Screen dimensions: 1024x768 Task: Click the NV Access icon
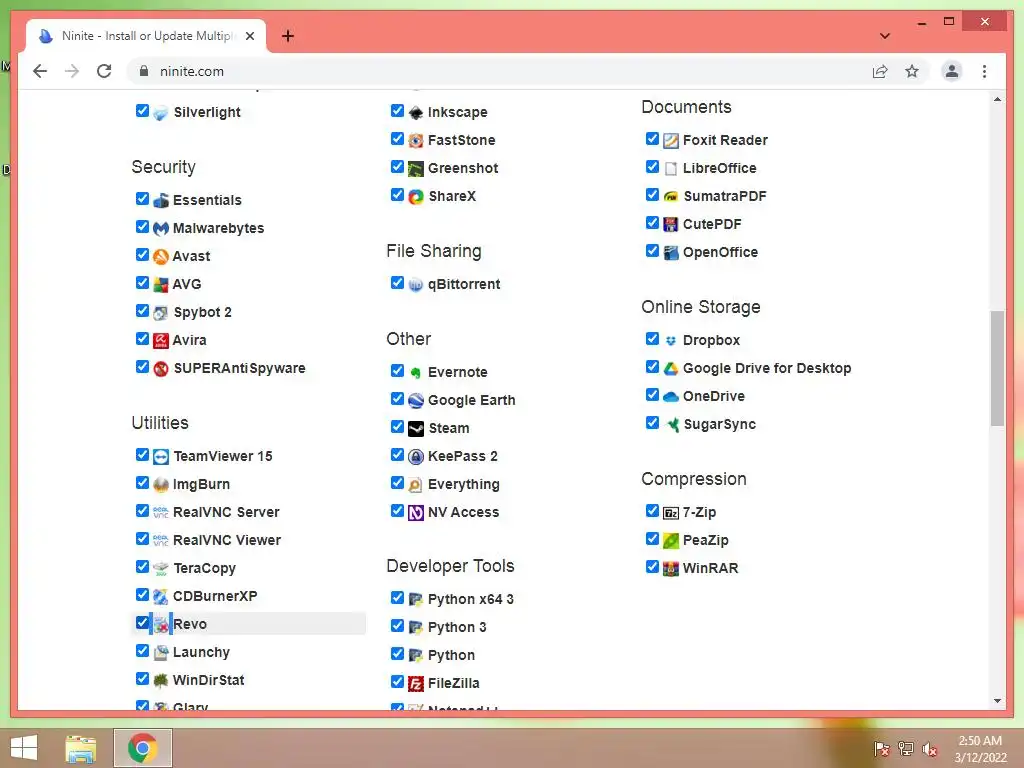pos(416,513)
